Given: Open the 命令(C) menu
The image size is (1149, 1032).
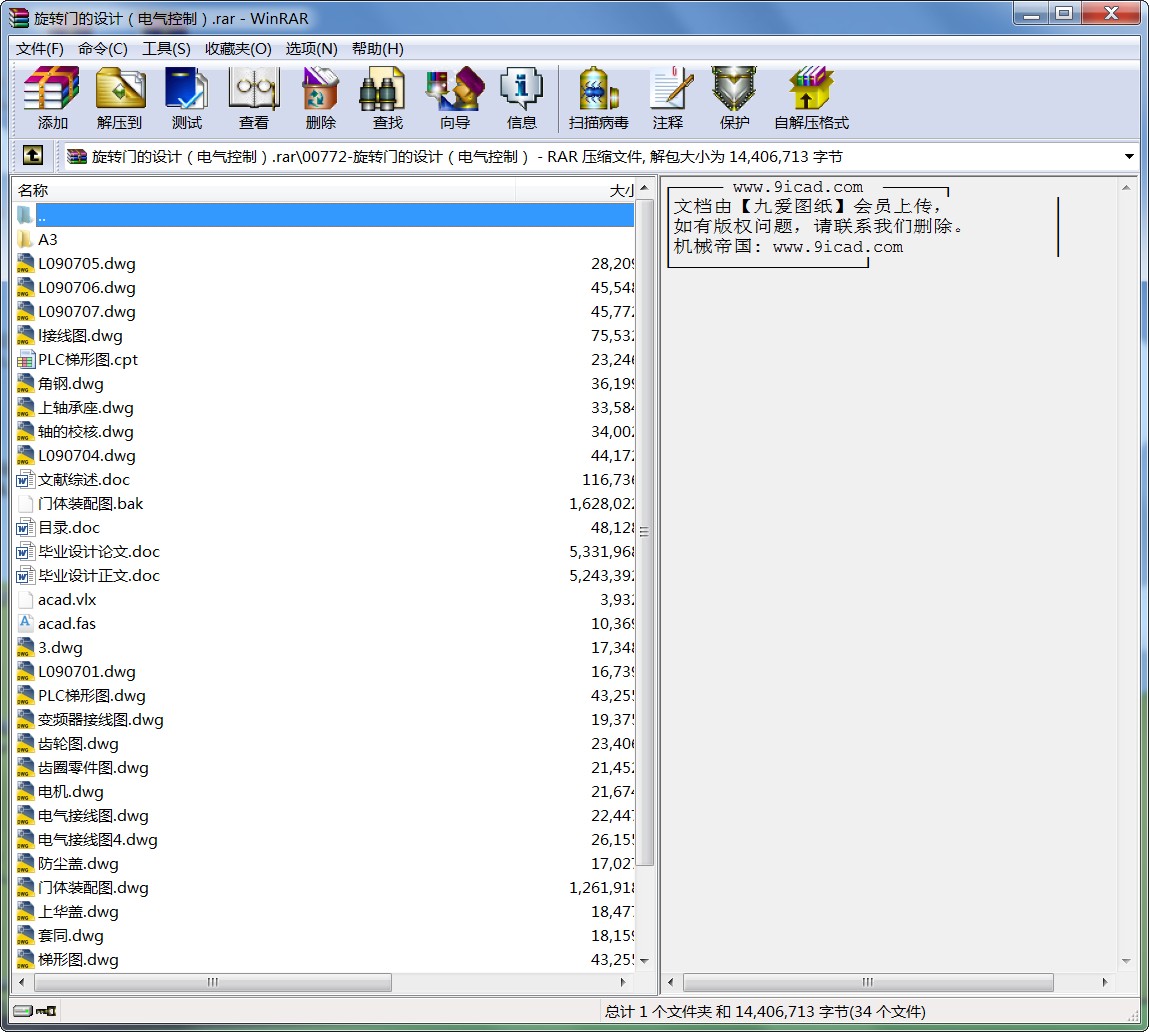Looking at the screenshot, I should [x=103, y=48].
